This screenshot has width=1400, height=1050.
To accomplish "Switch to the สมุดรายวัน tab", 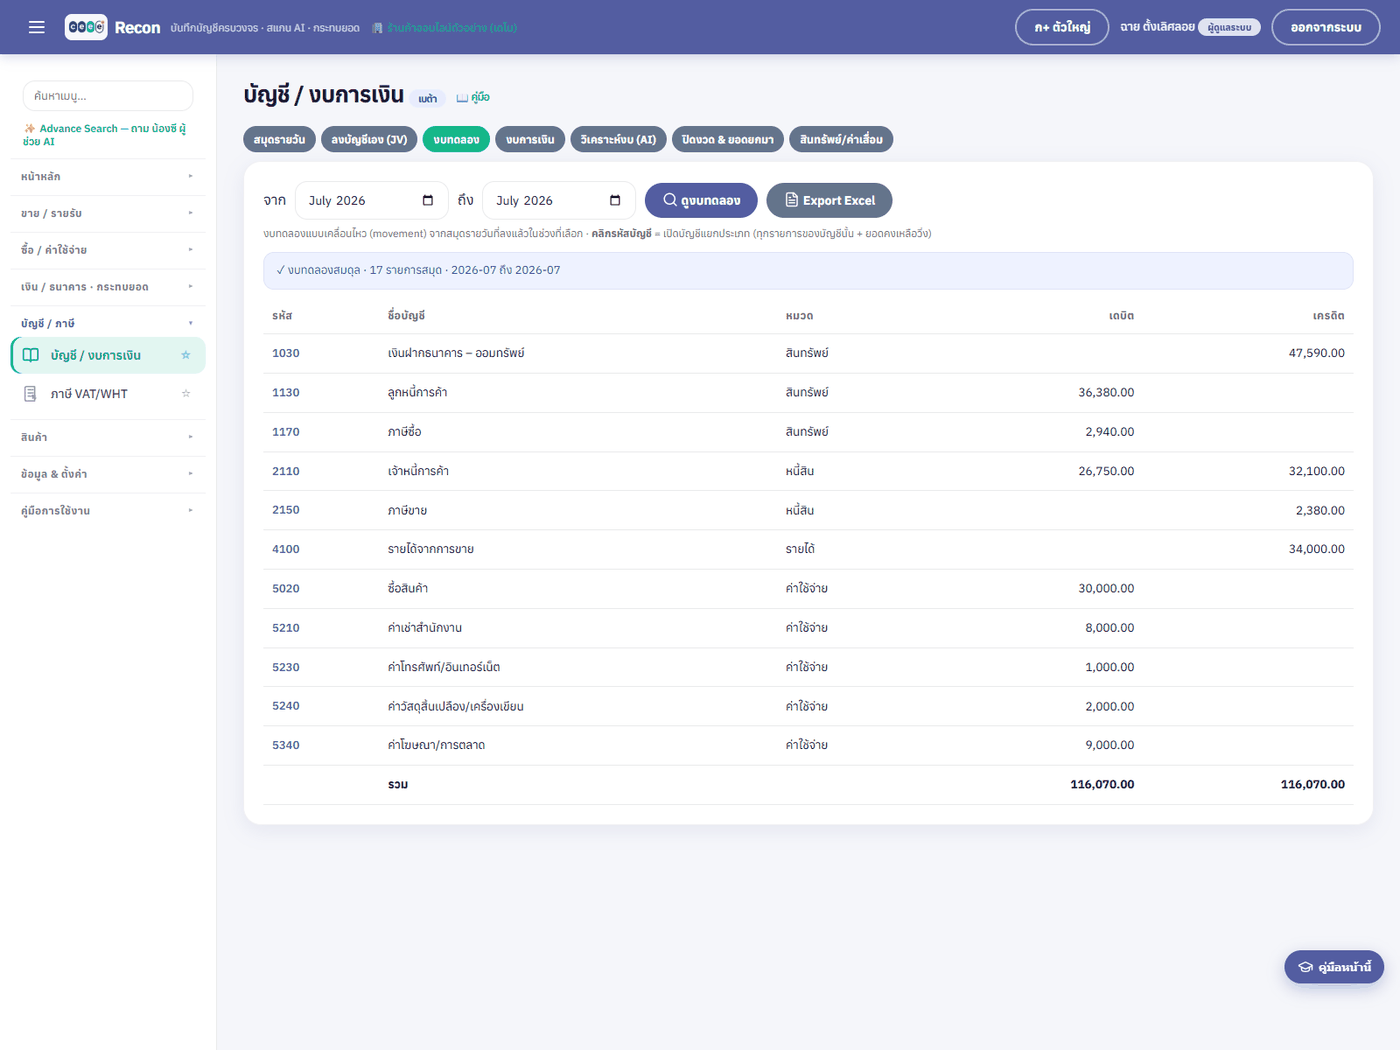I will [x=280, y=140].
